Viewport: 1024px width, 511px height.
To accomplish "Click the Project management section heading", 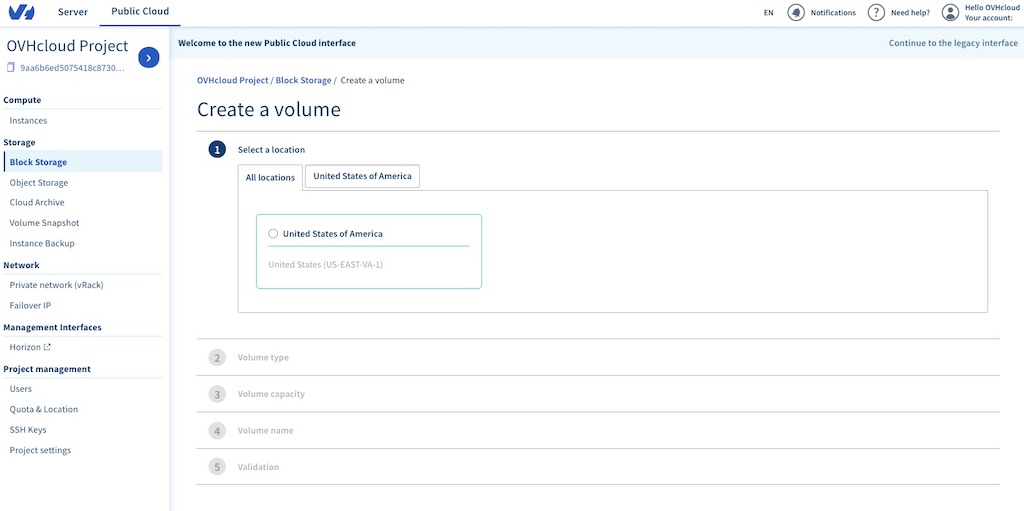I will point(47,369).
